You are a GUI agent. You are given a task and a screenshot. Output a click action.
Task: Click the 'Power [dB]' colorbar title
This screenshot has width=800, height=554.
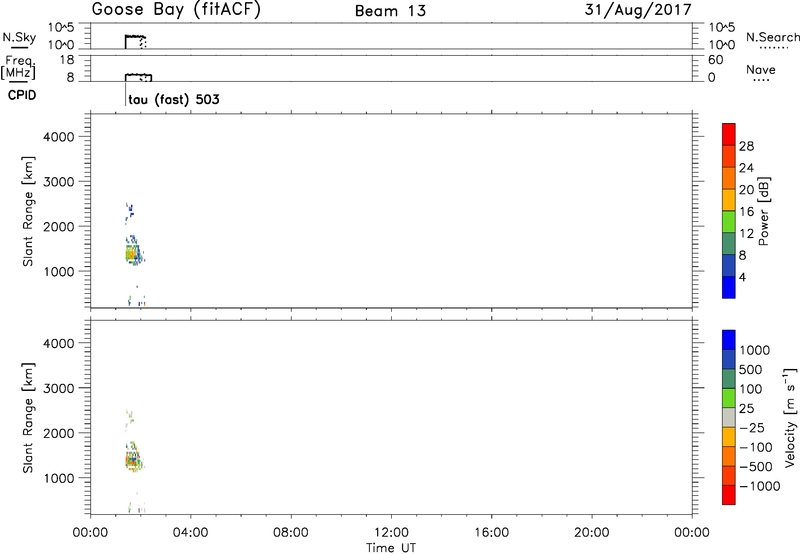(x=763, y=211)
